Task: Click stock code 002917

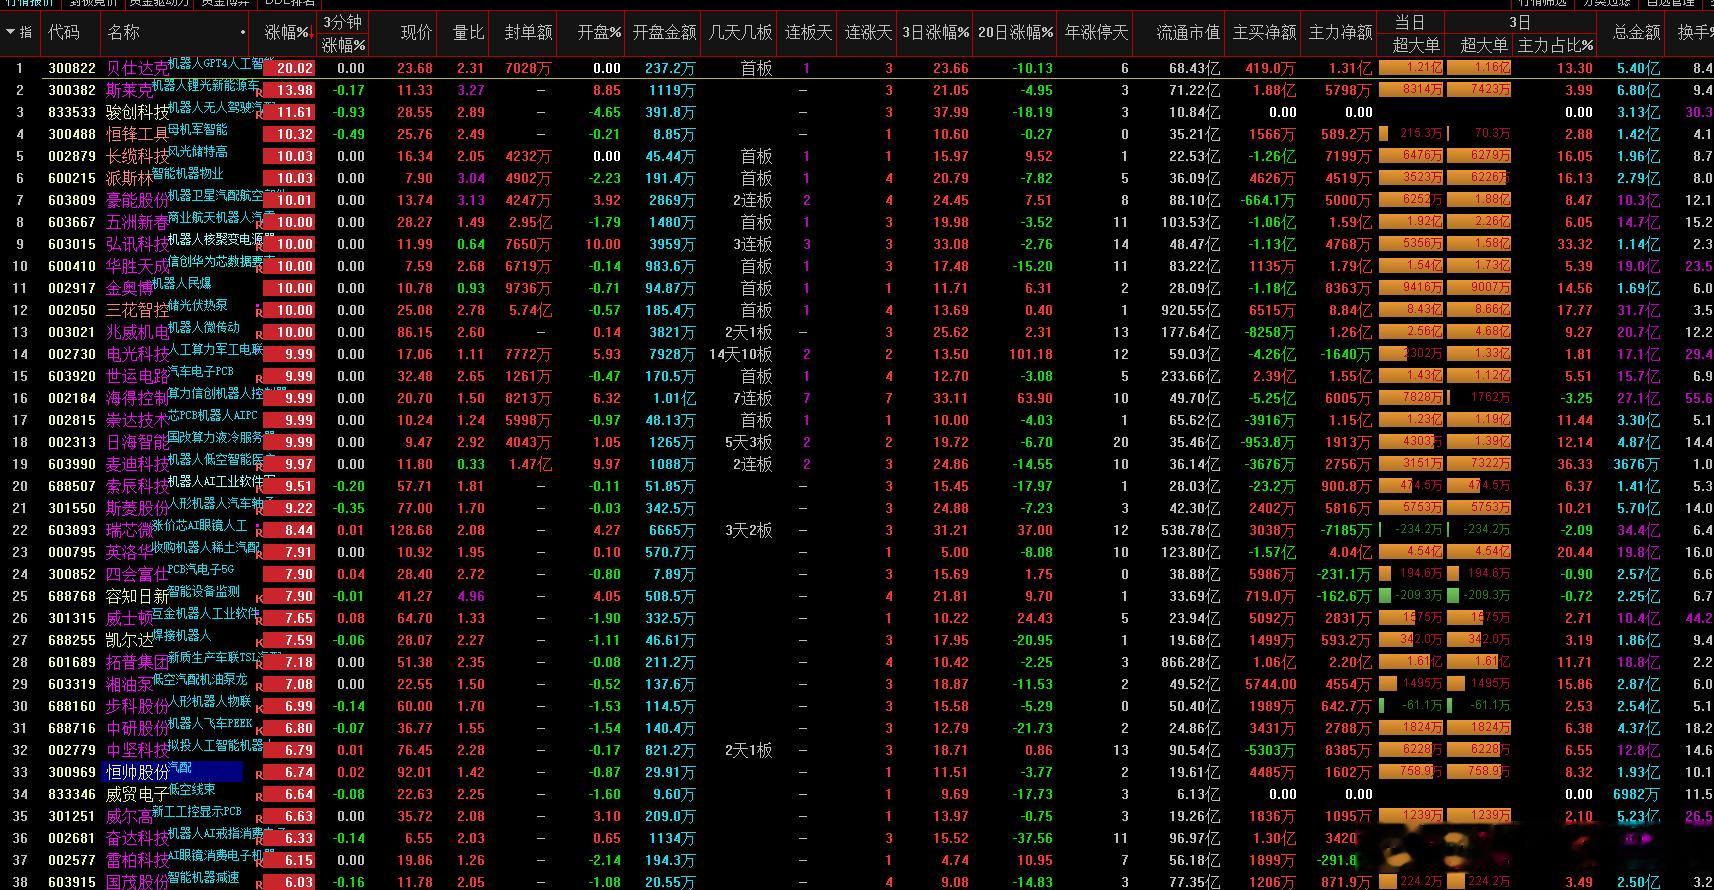Action: (x=72, y=288)
